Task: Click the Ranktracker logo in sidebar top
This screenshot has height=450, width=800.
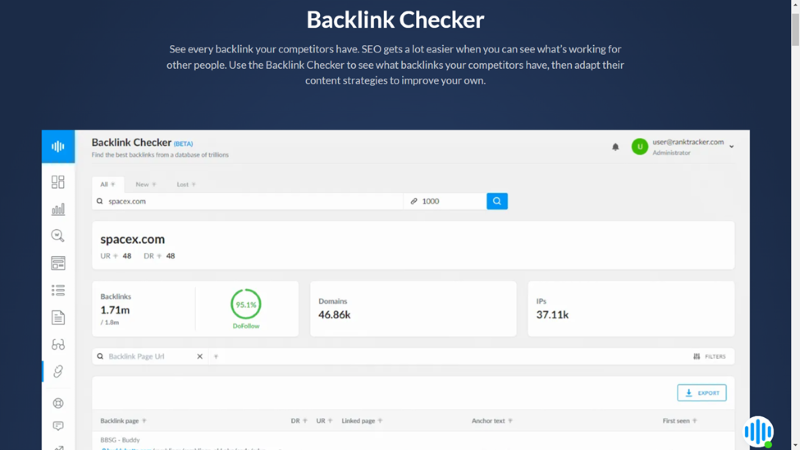Action: [x=58, y=146]
